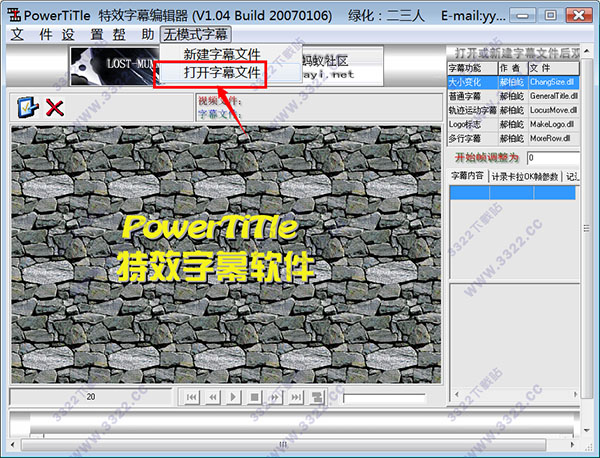This screenshot has width=600, height=458.
Task: Jump to last frame button
Action: (295, 397)
